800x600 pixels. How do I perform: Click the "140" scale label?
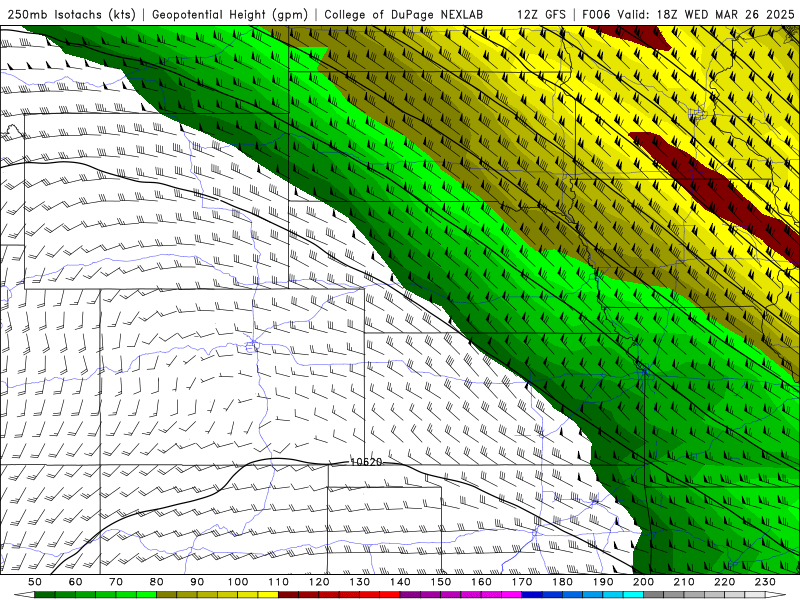(x=400, y=582)
